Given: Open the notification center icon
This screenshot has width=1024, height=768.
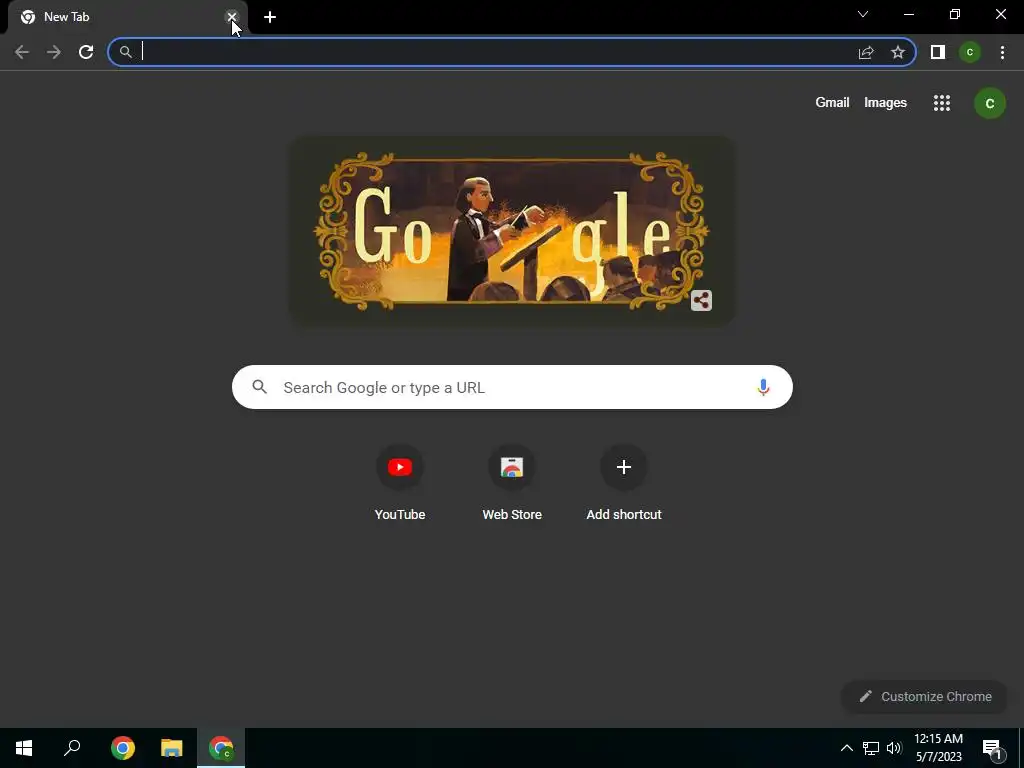Looking at the screenshot, I should [x=992, y=748].
